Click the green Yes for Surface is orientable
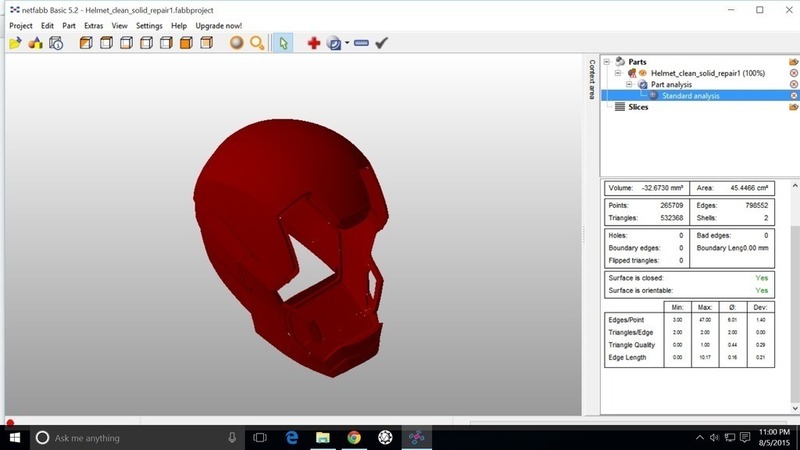The width and height of the screenshot is (800, 450). click(x=762, y=290)
